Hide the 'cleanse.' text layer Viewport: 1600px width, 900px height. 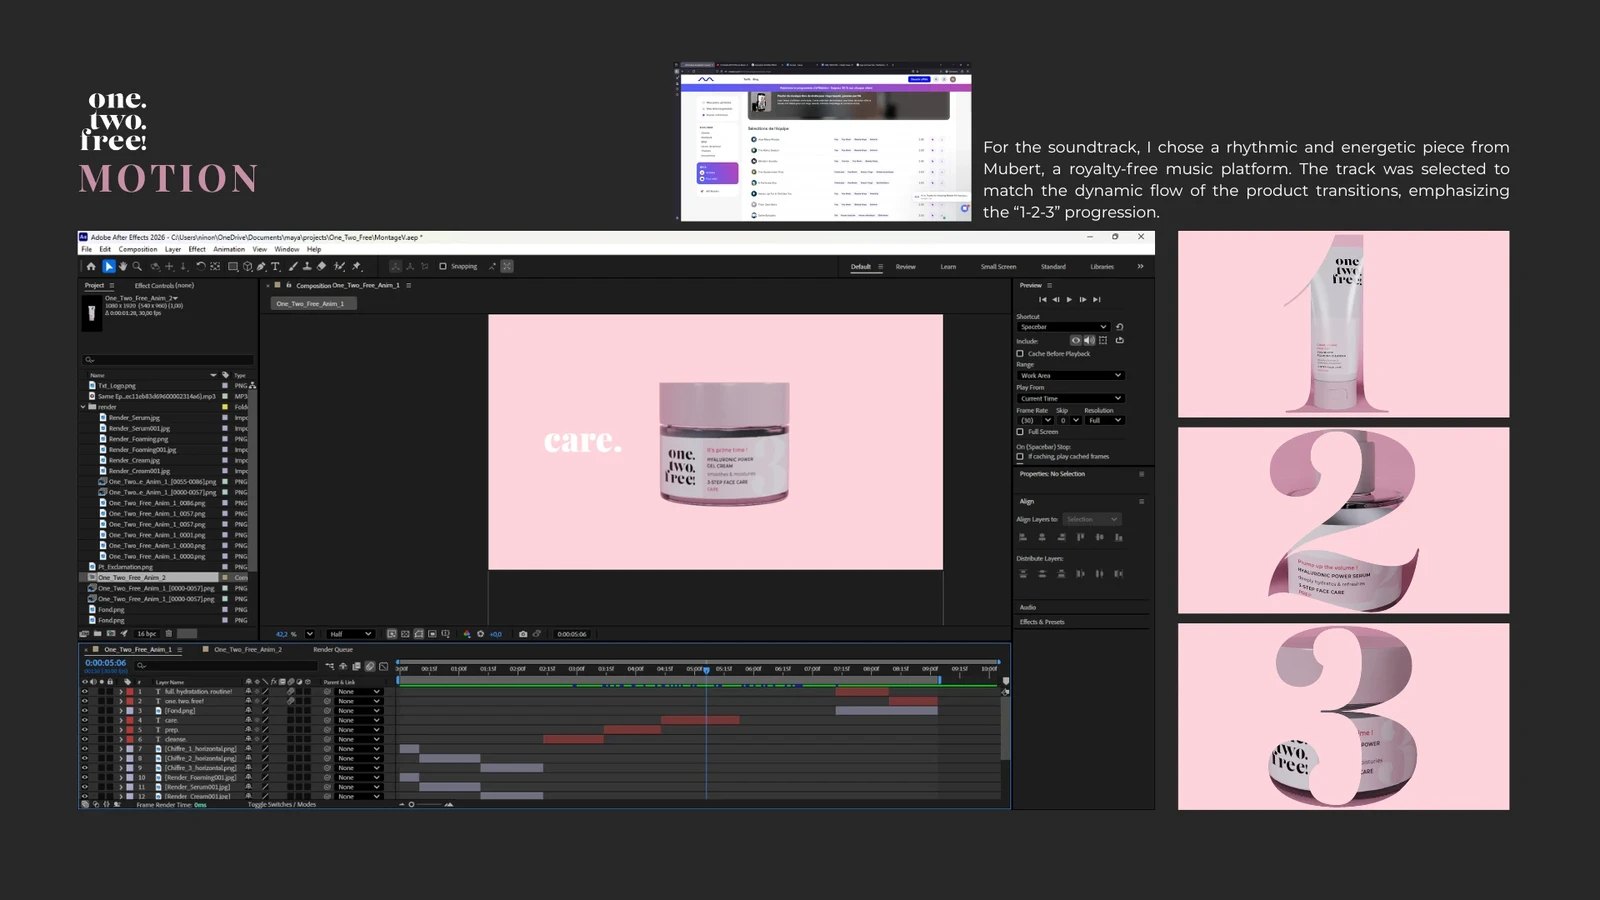(x=85, y=739)
